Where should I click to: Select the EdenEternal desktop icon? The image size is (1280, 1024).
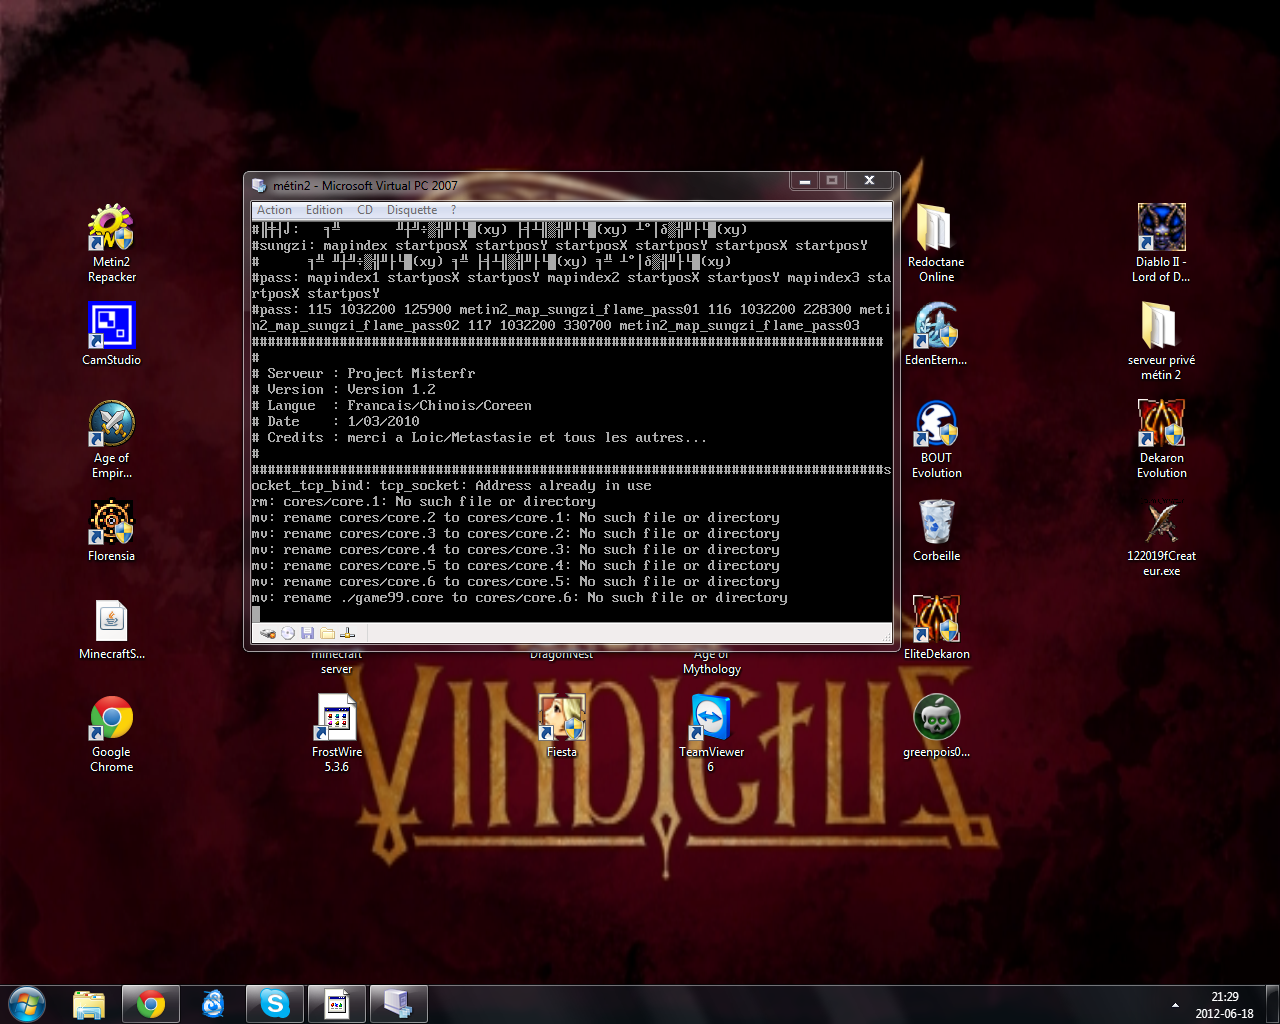tap(937, 334)
